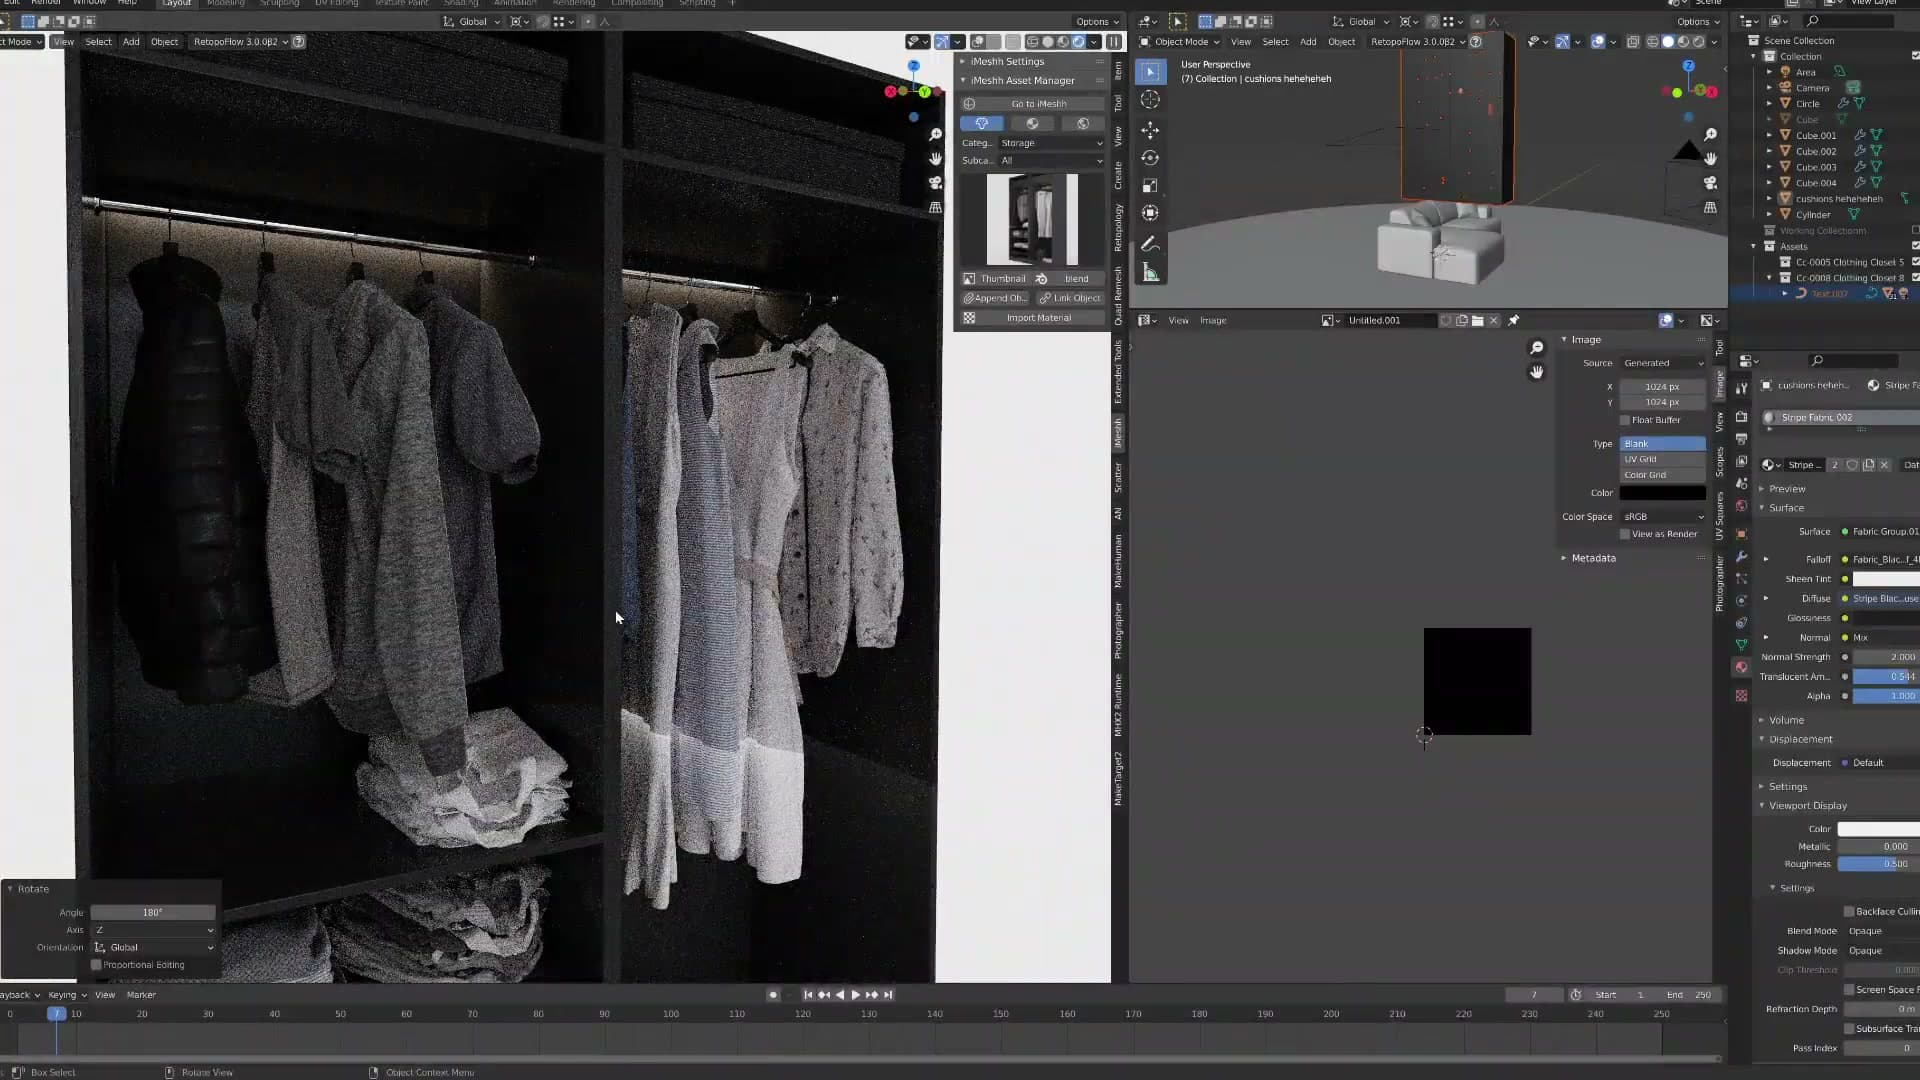
Task: Click Link Object button
Action: 1070,298
